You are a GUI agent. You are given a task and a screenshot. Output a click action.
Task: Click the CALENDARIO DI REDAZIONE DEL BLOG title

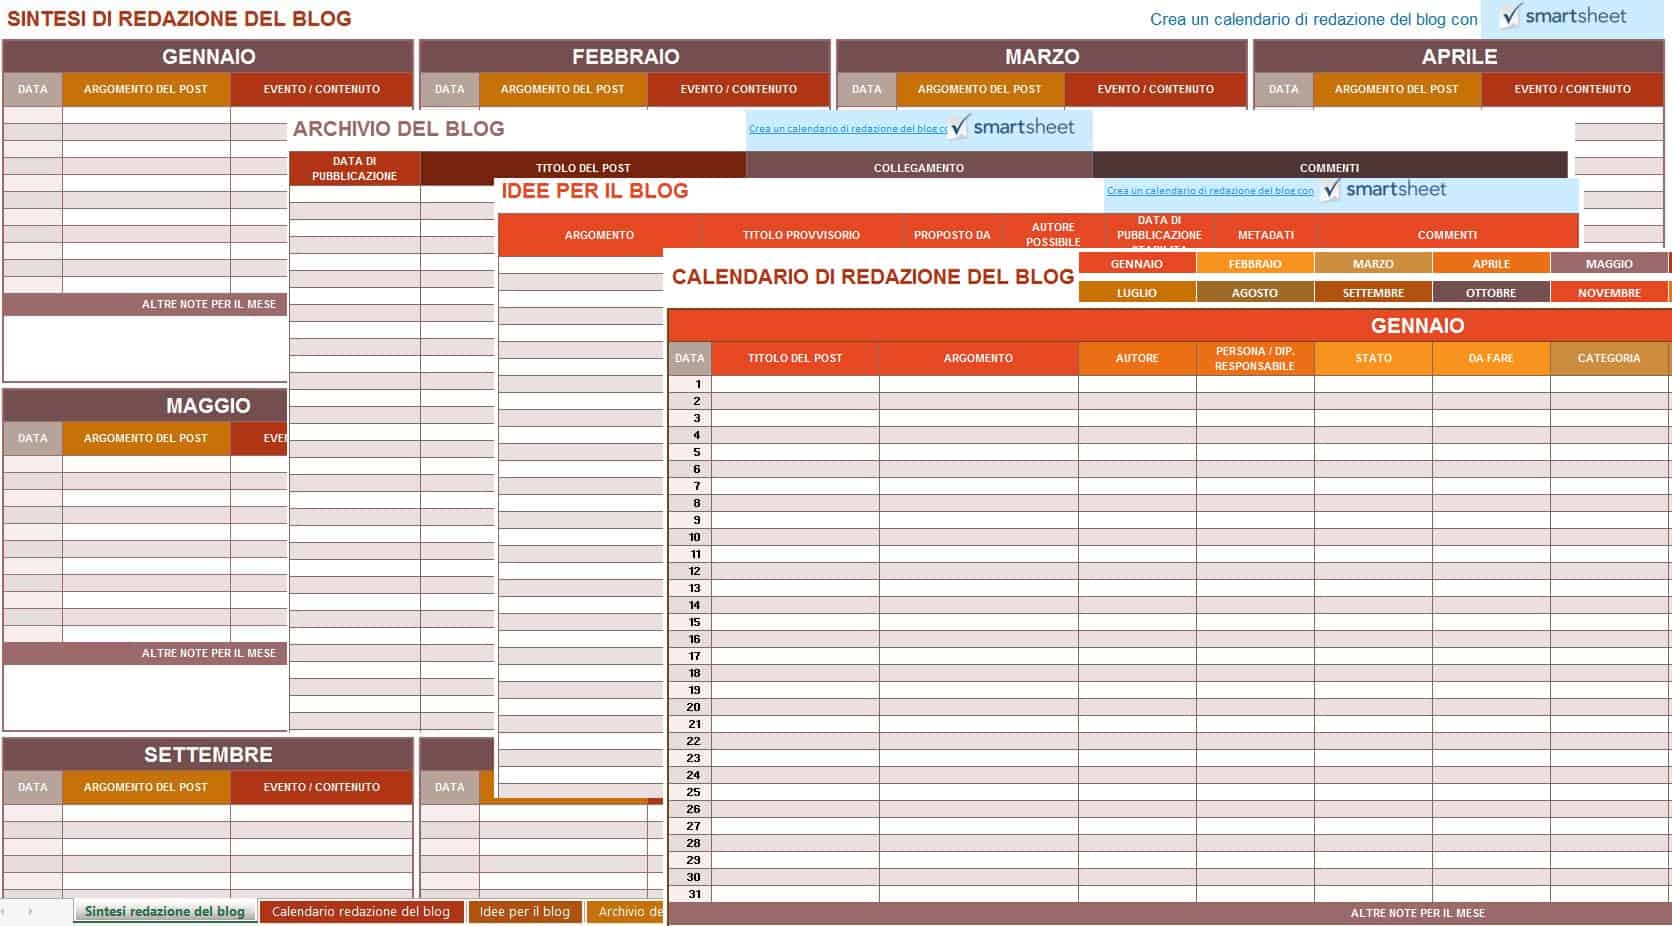(873, 277)
